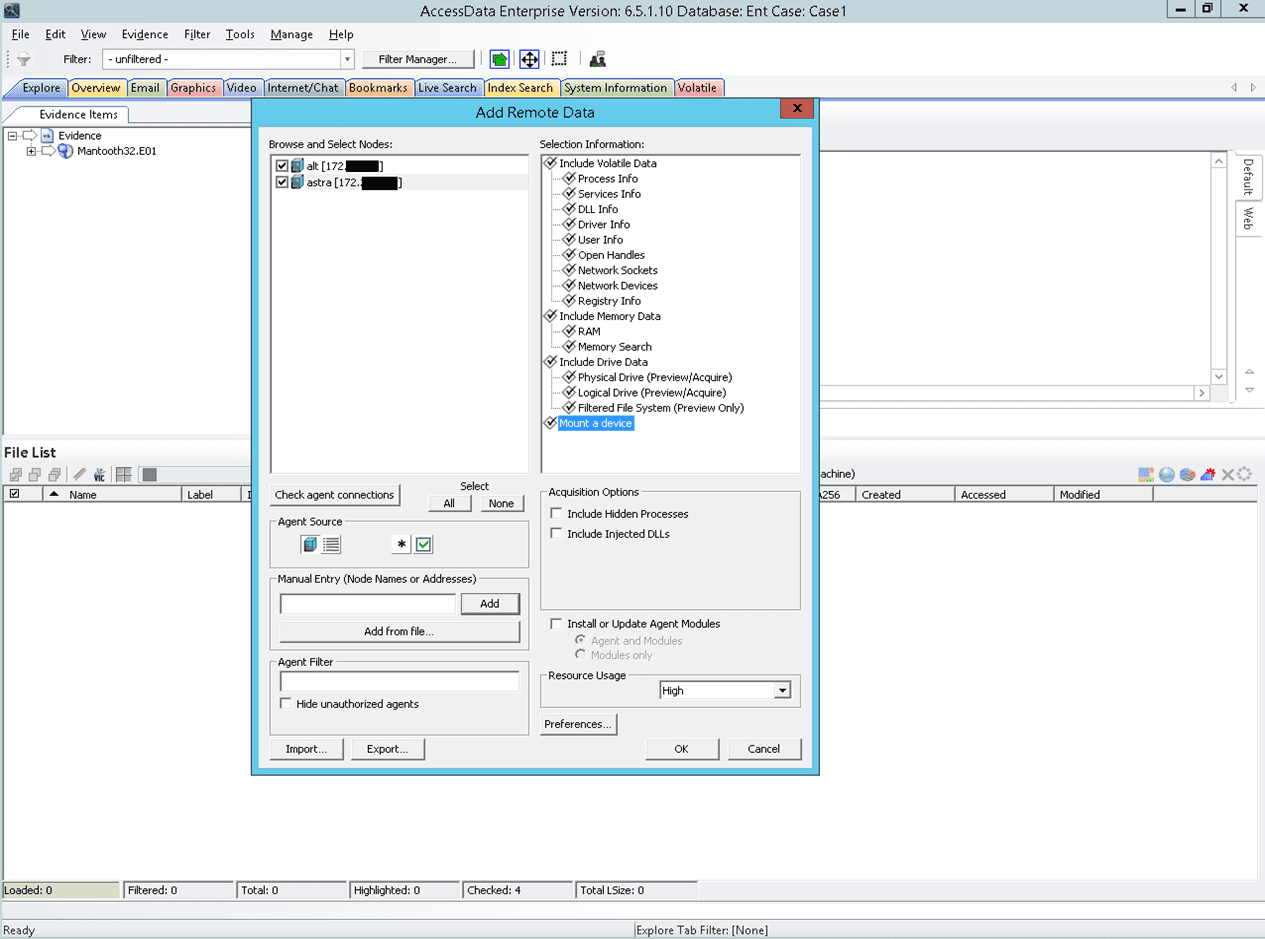
Task: Click vertical scrollbar down arrow in right pane
Action: tap(1219, 376)
